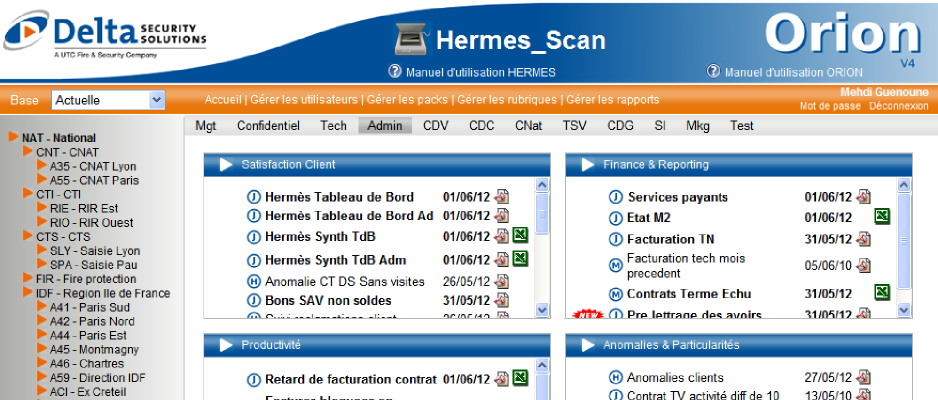Open the Base dropdown showing Actuelle

[x=108, y=100]
